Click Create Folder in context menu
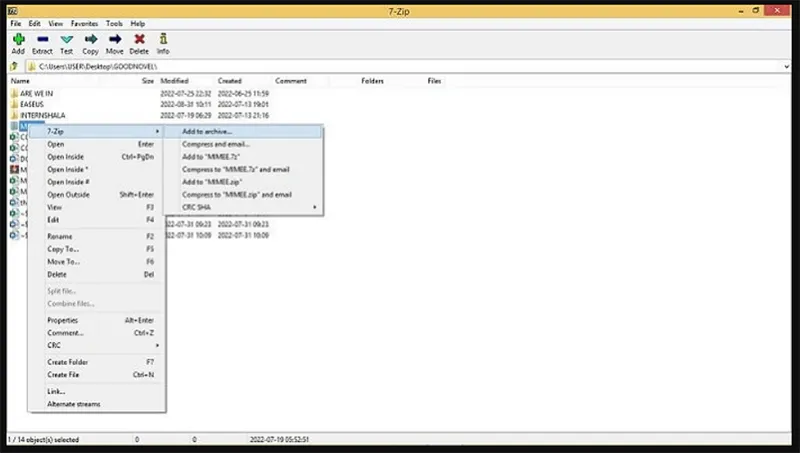The height and width of the screenshot is (453, 800). (97, 362)
